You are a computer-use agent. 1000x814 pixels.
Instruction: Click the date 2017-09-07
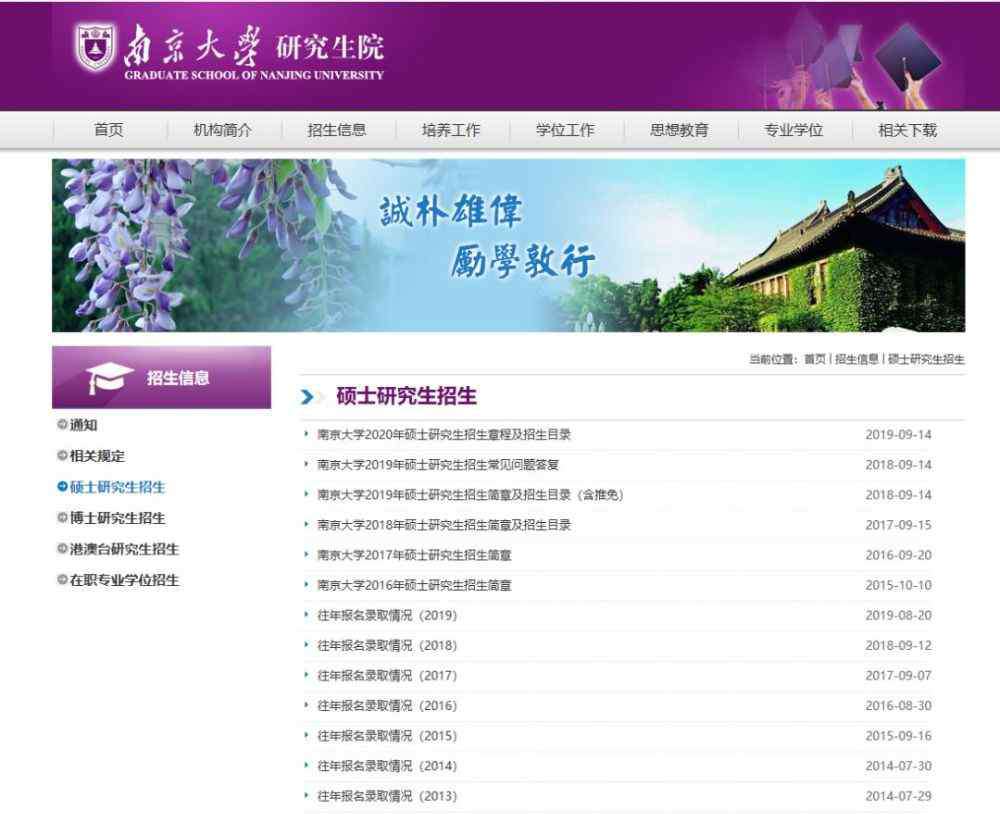899,676
